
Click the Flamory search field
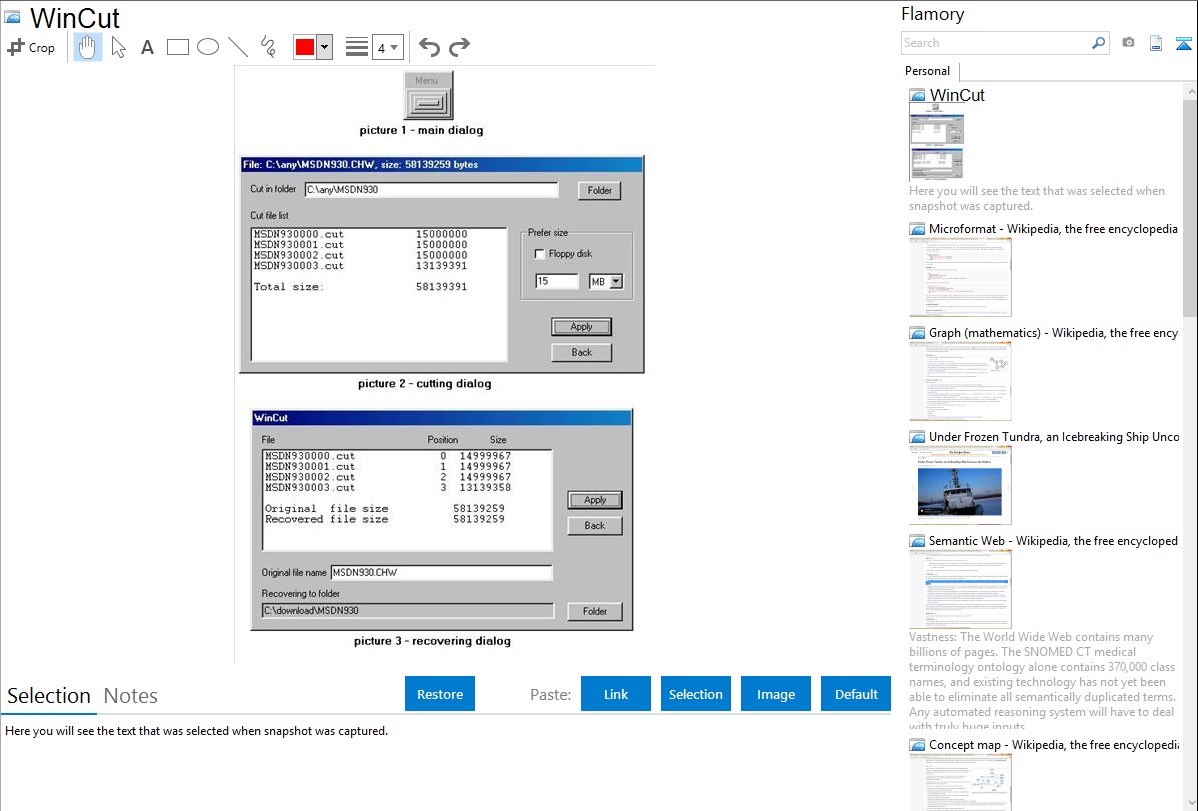click(996, 43)
